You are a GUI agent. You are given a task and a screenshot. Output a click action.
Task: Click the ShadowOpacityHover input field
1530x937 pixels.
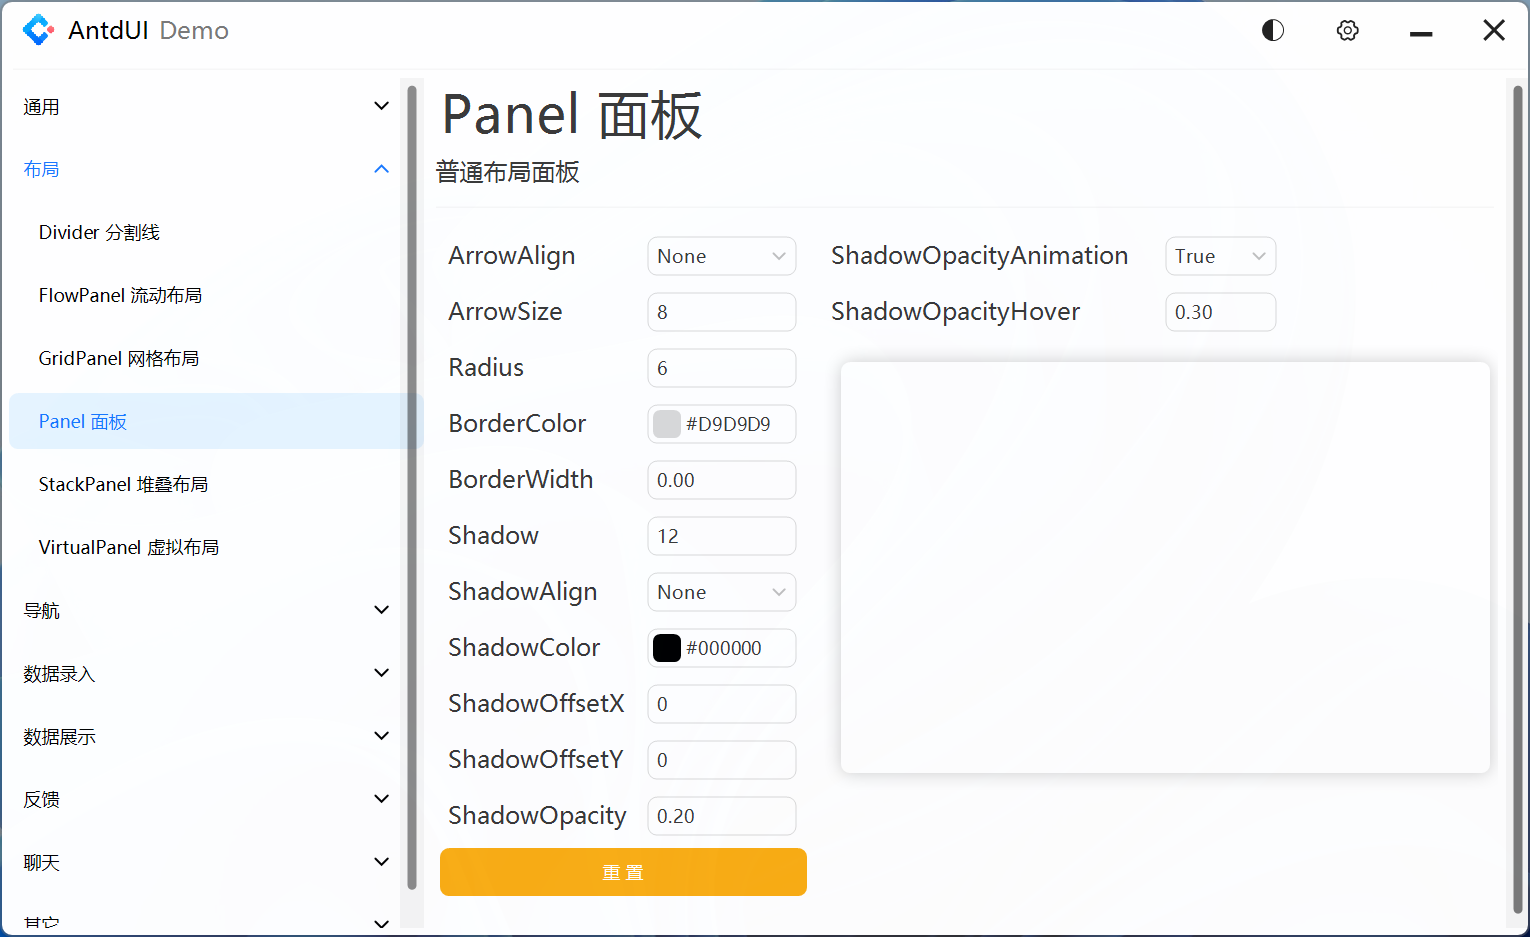click(1220, 312)
